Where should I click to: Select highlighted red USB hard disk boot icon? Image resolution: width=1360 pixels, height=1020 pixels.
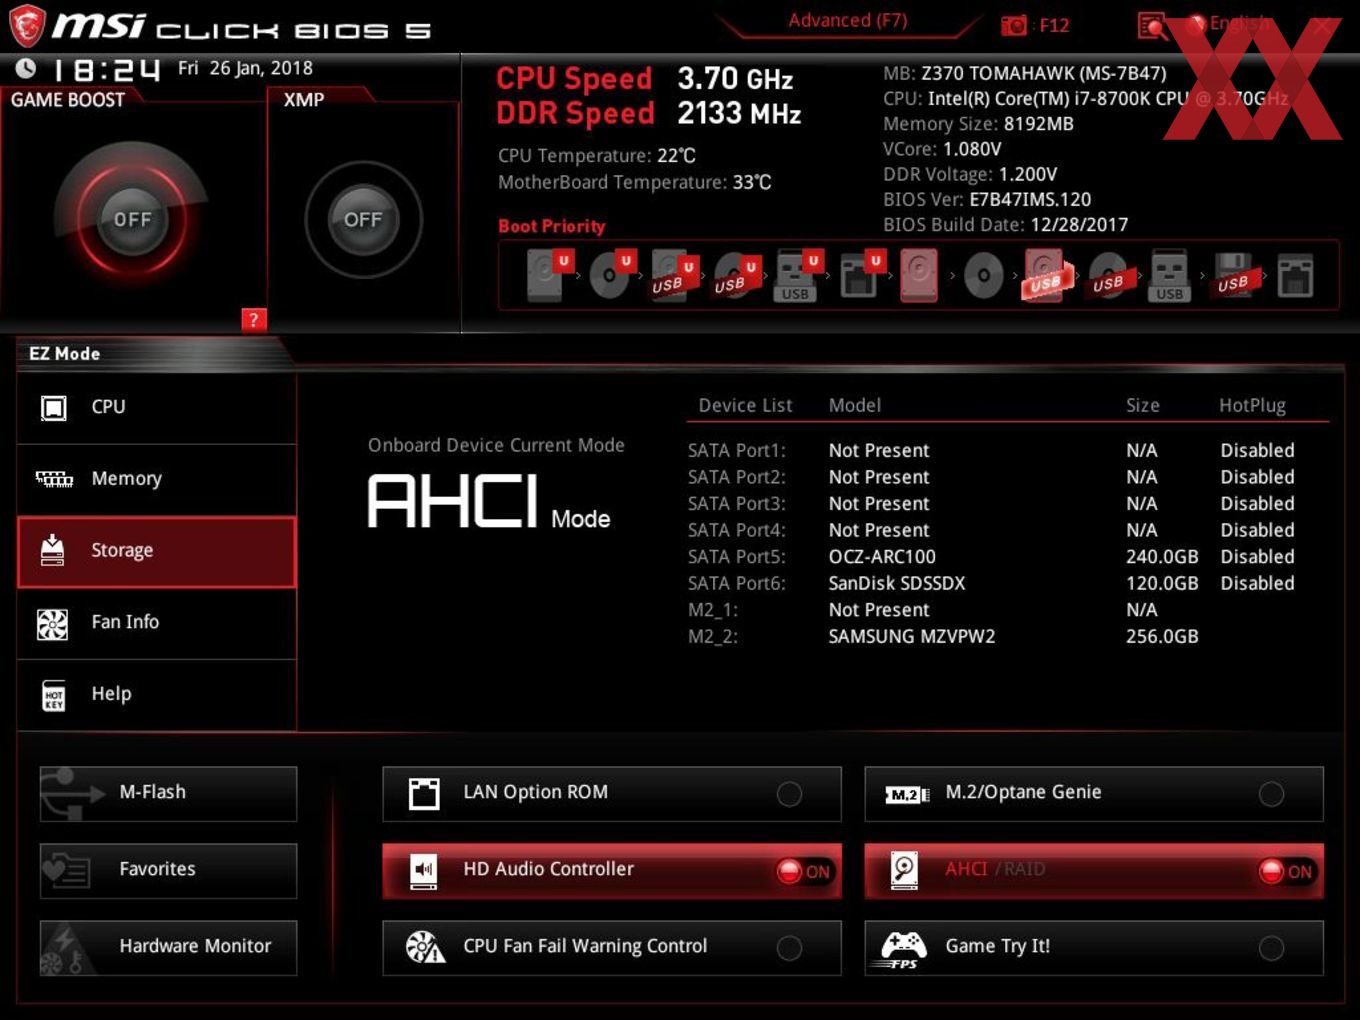tap(1045, 276)
